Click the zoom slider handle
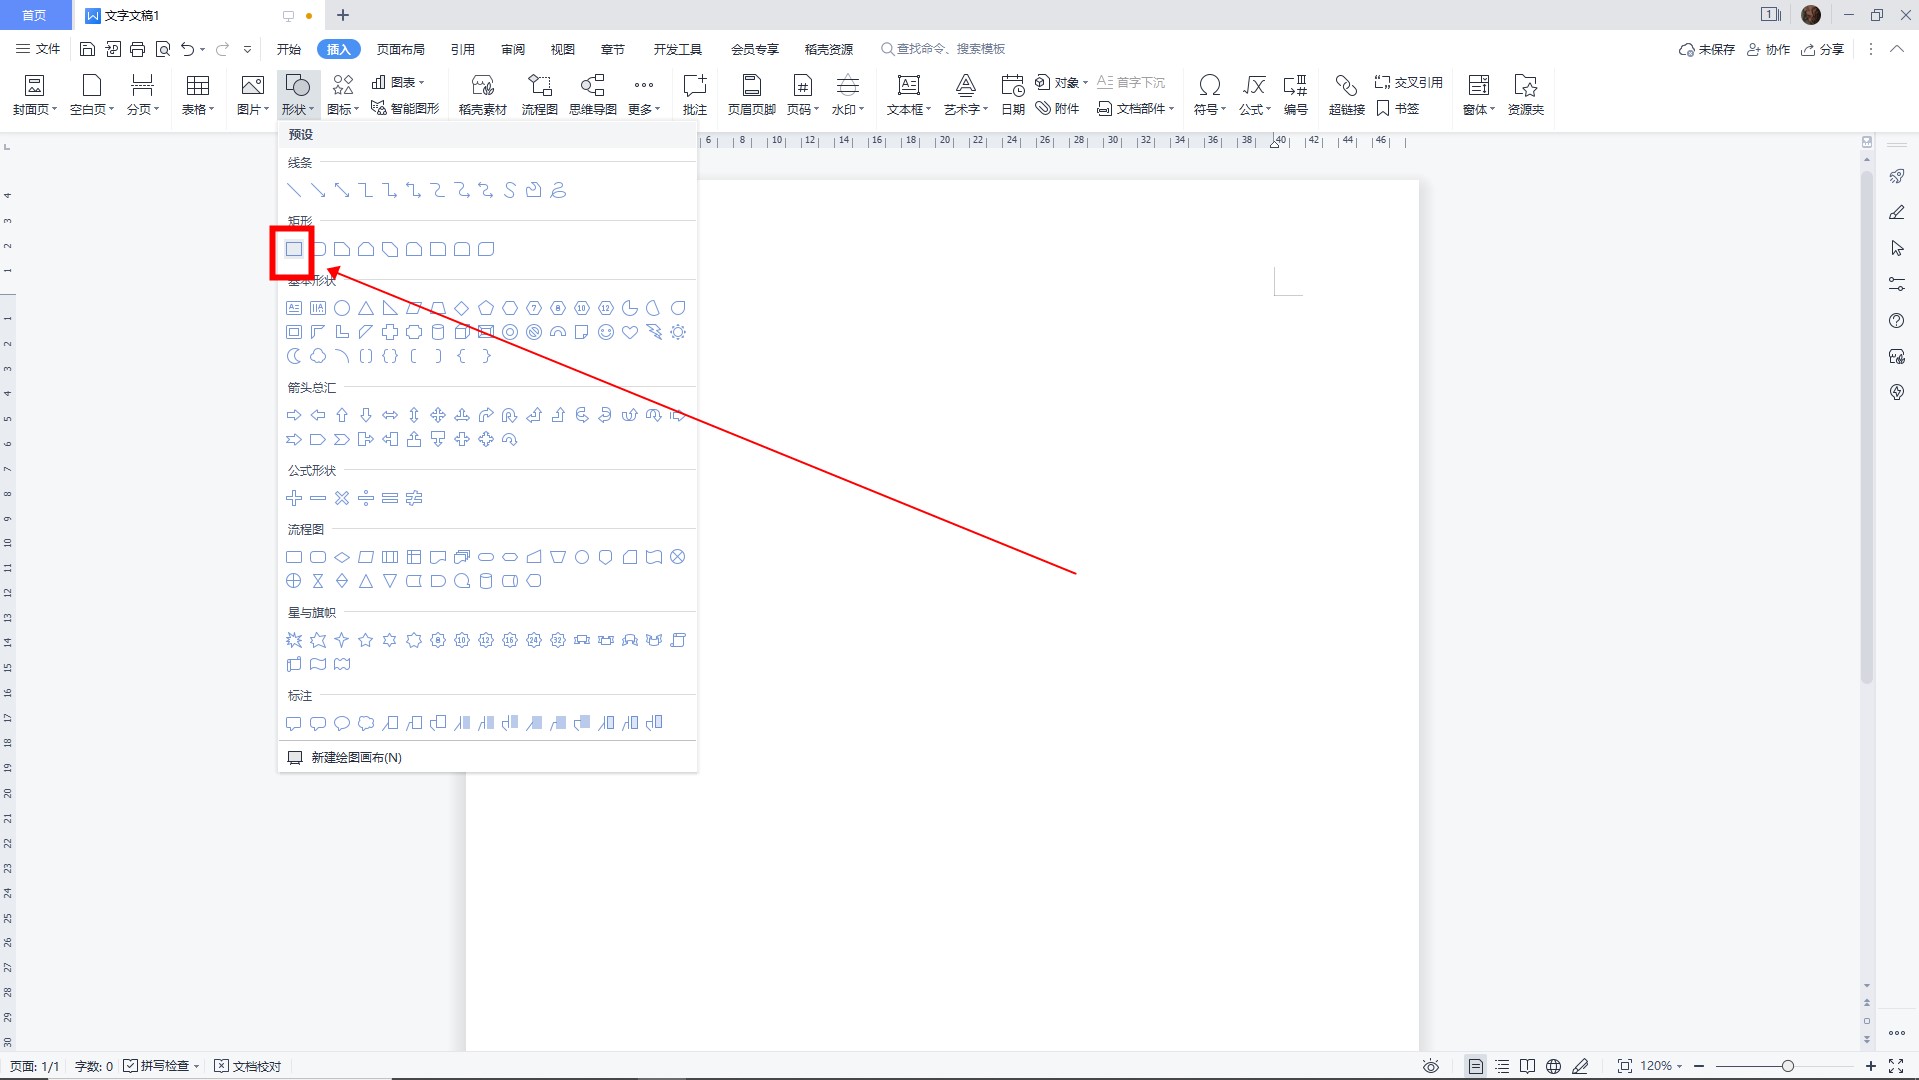The image size is (1919, 1080). coord(1787,1066)
